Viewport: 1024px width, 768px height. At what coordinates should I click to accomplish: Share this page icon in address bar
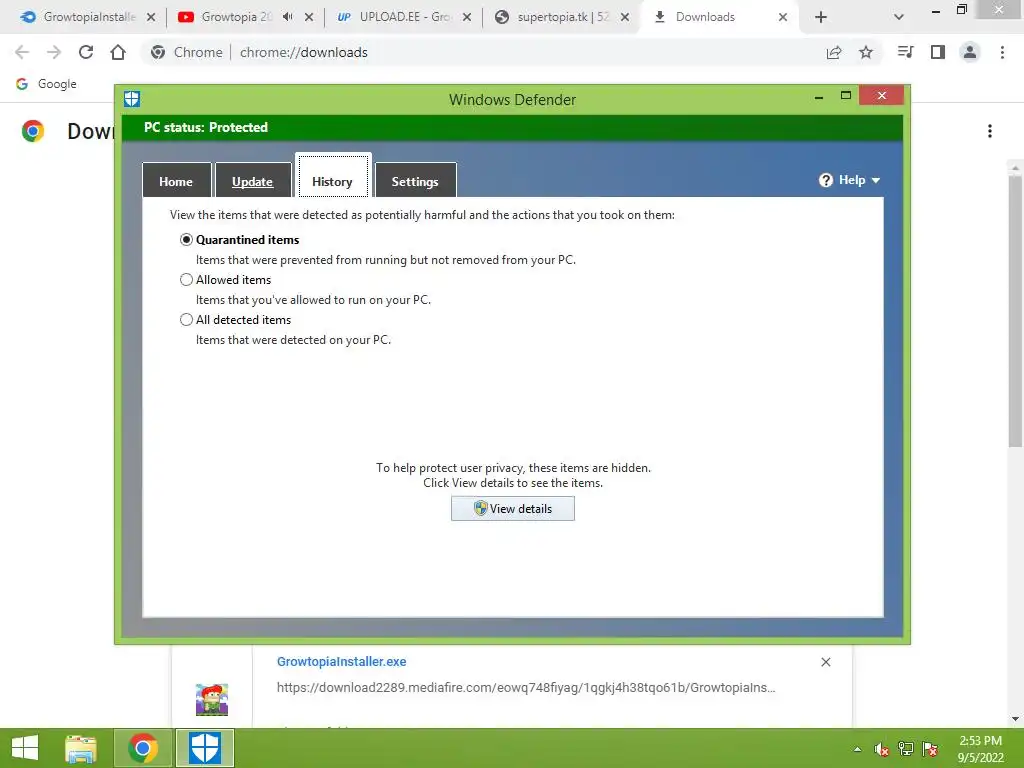tap(834, 52)
